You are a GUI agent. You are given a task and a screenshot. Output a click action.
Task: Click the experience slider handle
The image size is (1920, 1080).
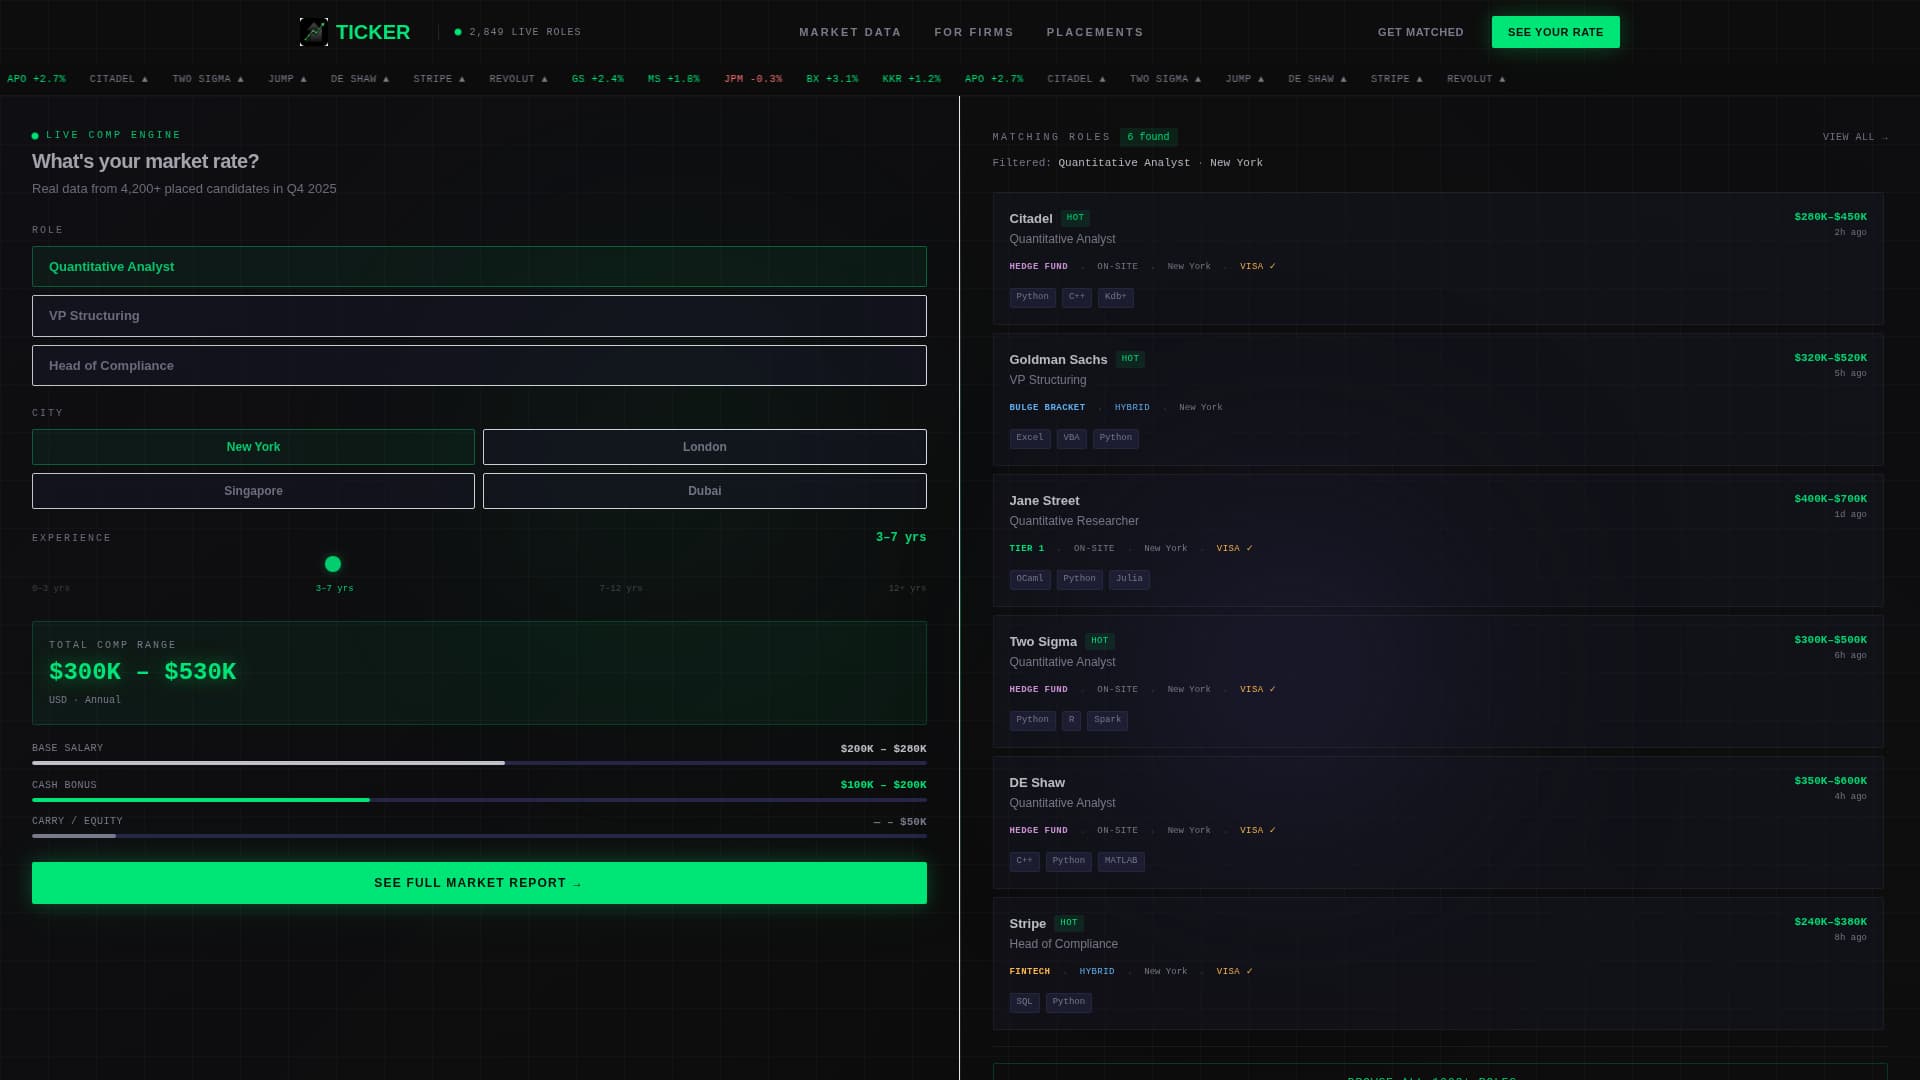(333, 564)
